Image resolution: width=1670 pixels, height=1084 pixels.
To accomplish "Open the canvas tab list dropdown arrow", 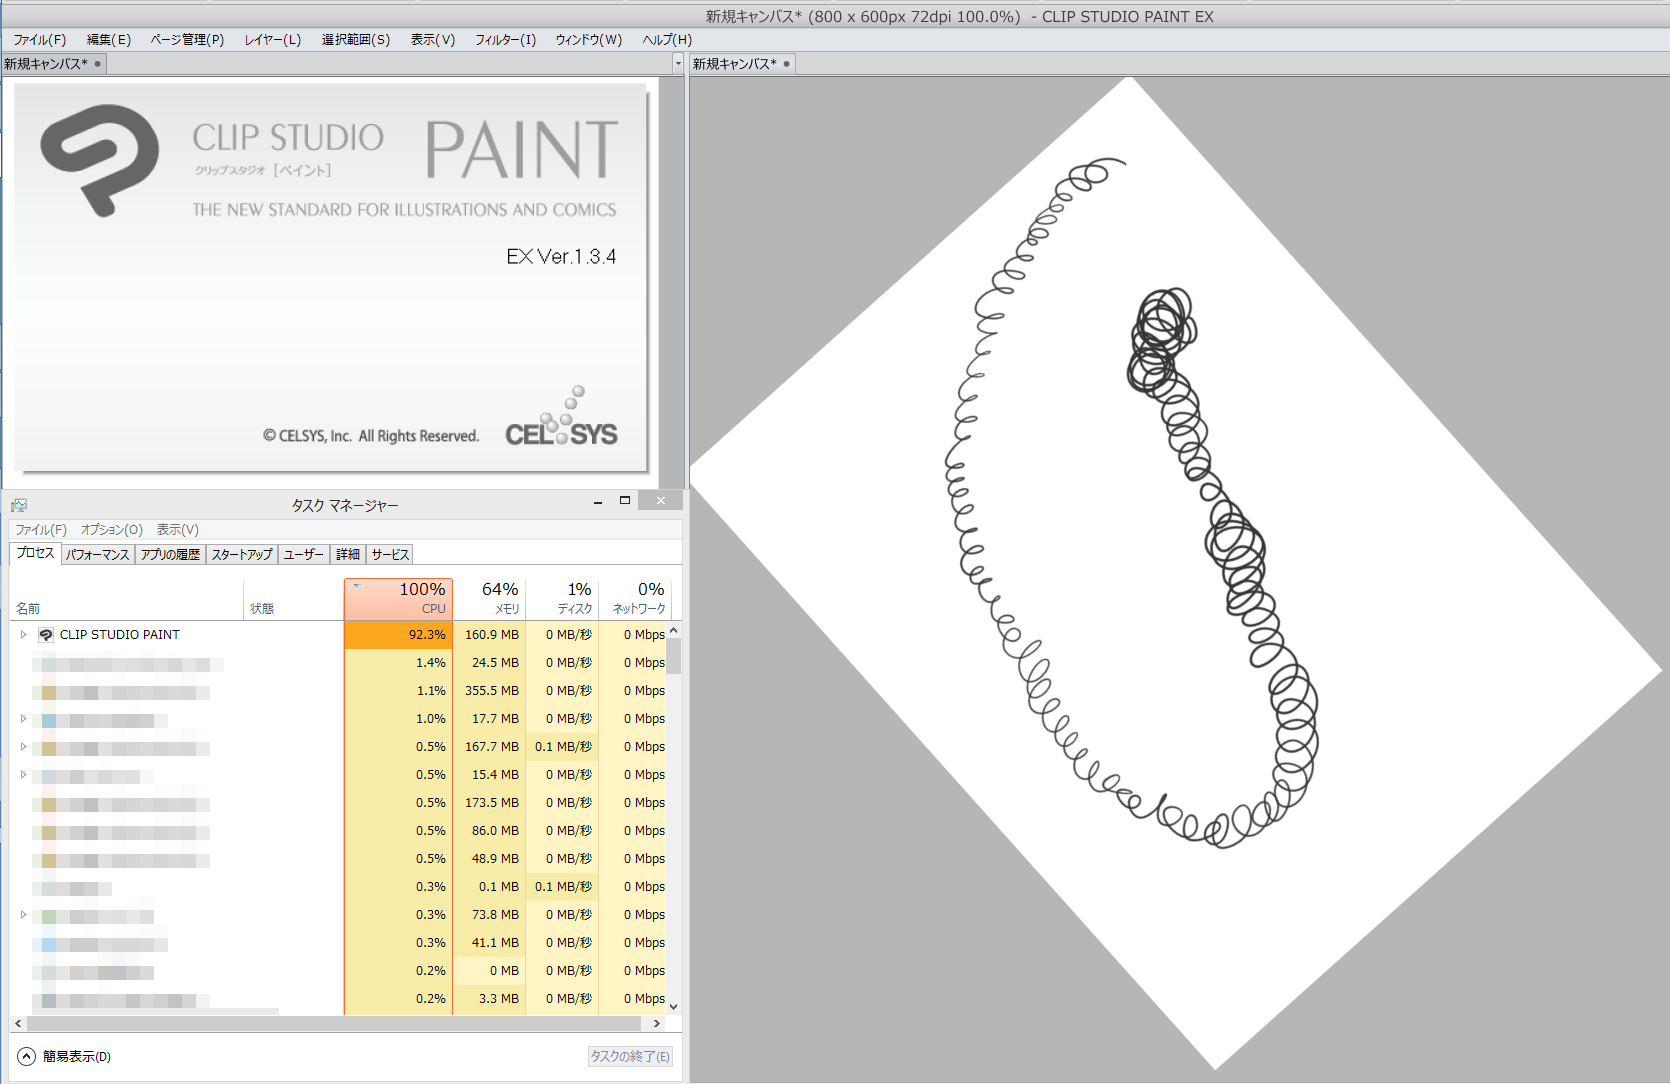I will tap(678, 64).
